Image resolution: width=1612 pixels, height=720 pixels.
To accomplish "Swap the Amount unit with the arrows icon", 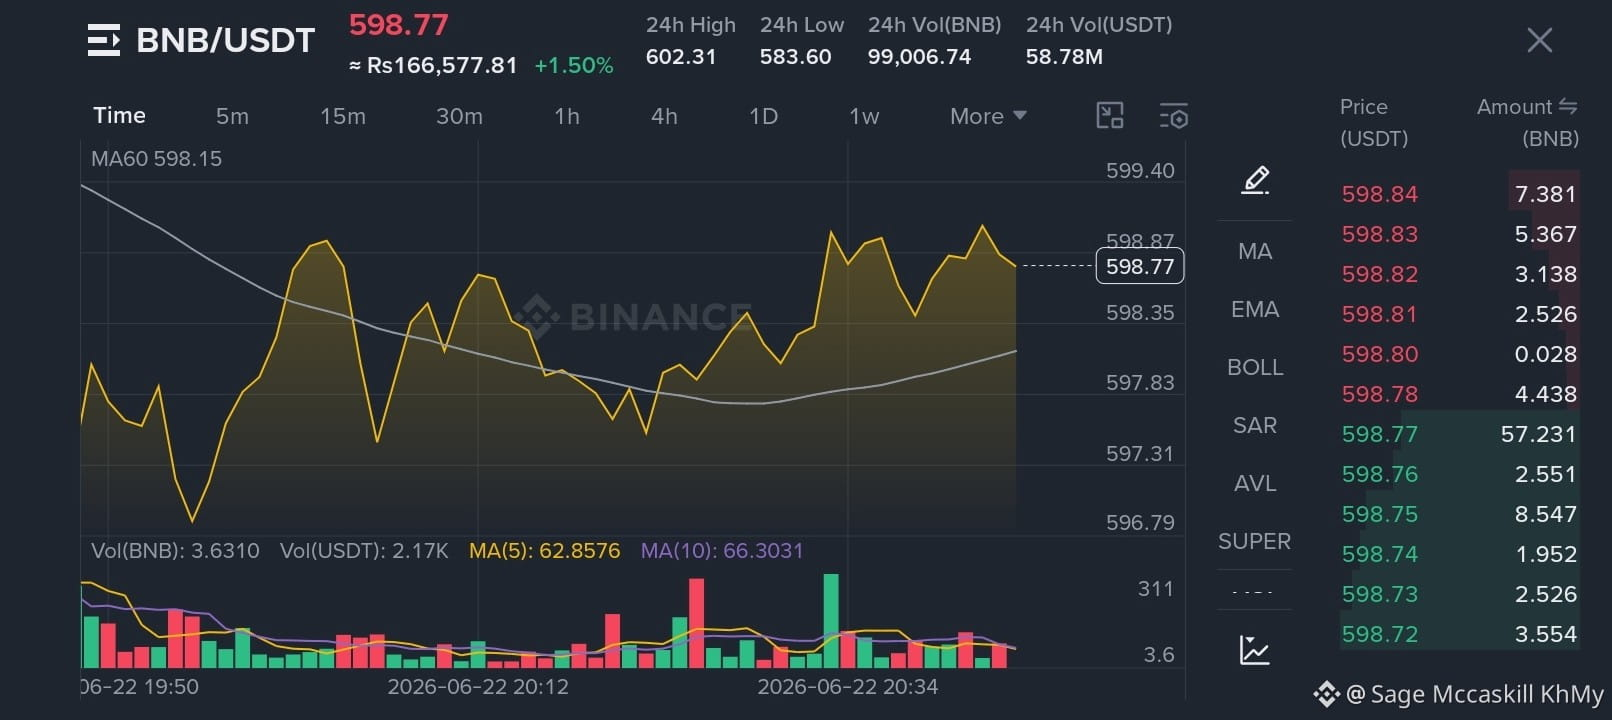I will click(1568, 106).
